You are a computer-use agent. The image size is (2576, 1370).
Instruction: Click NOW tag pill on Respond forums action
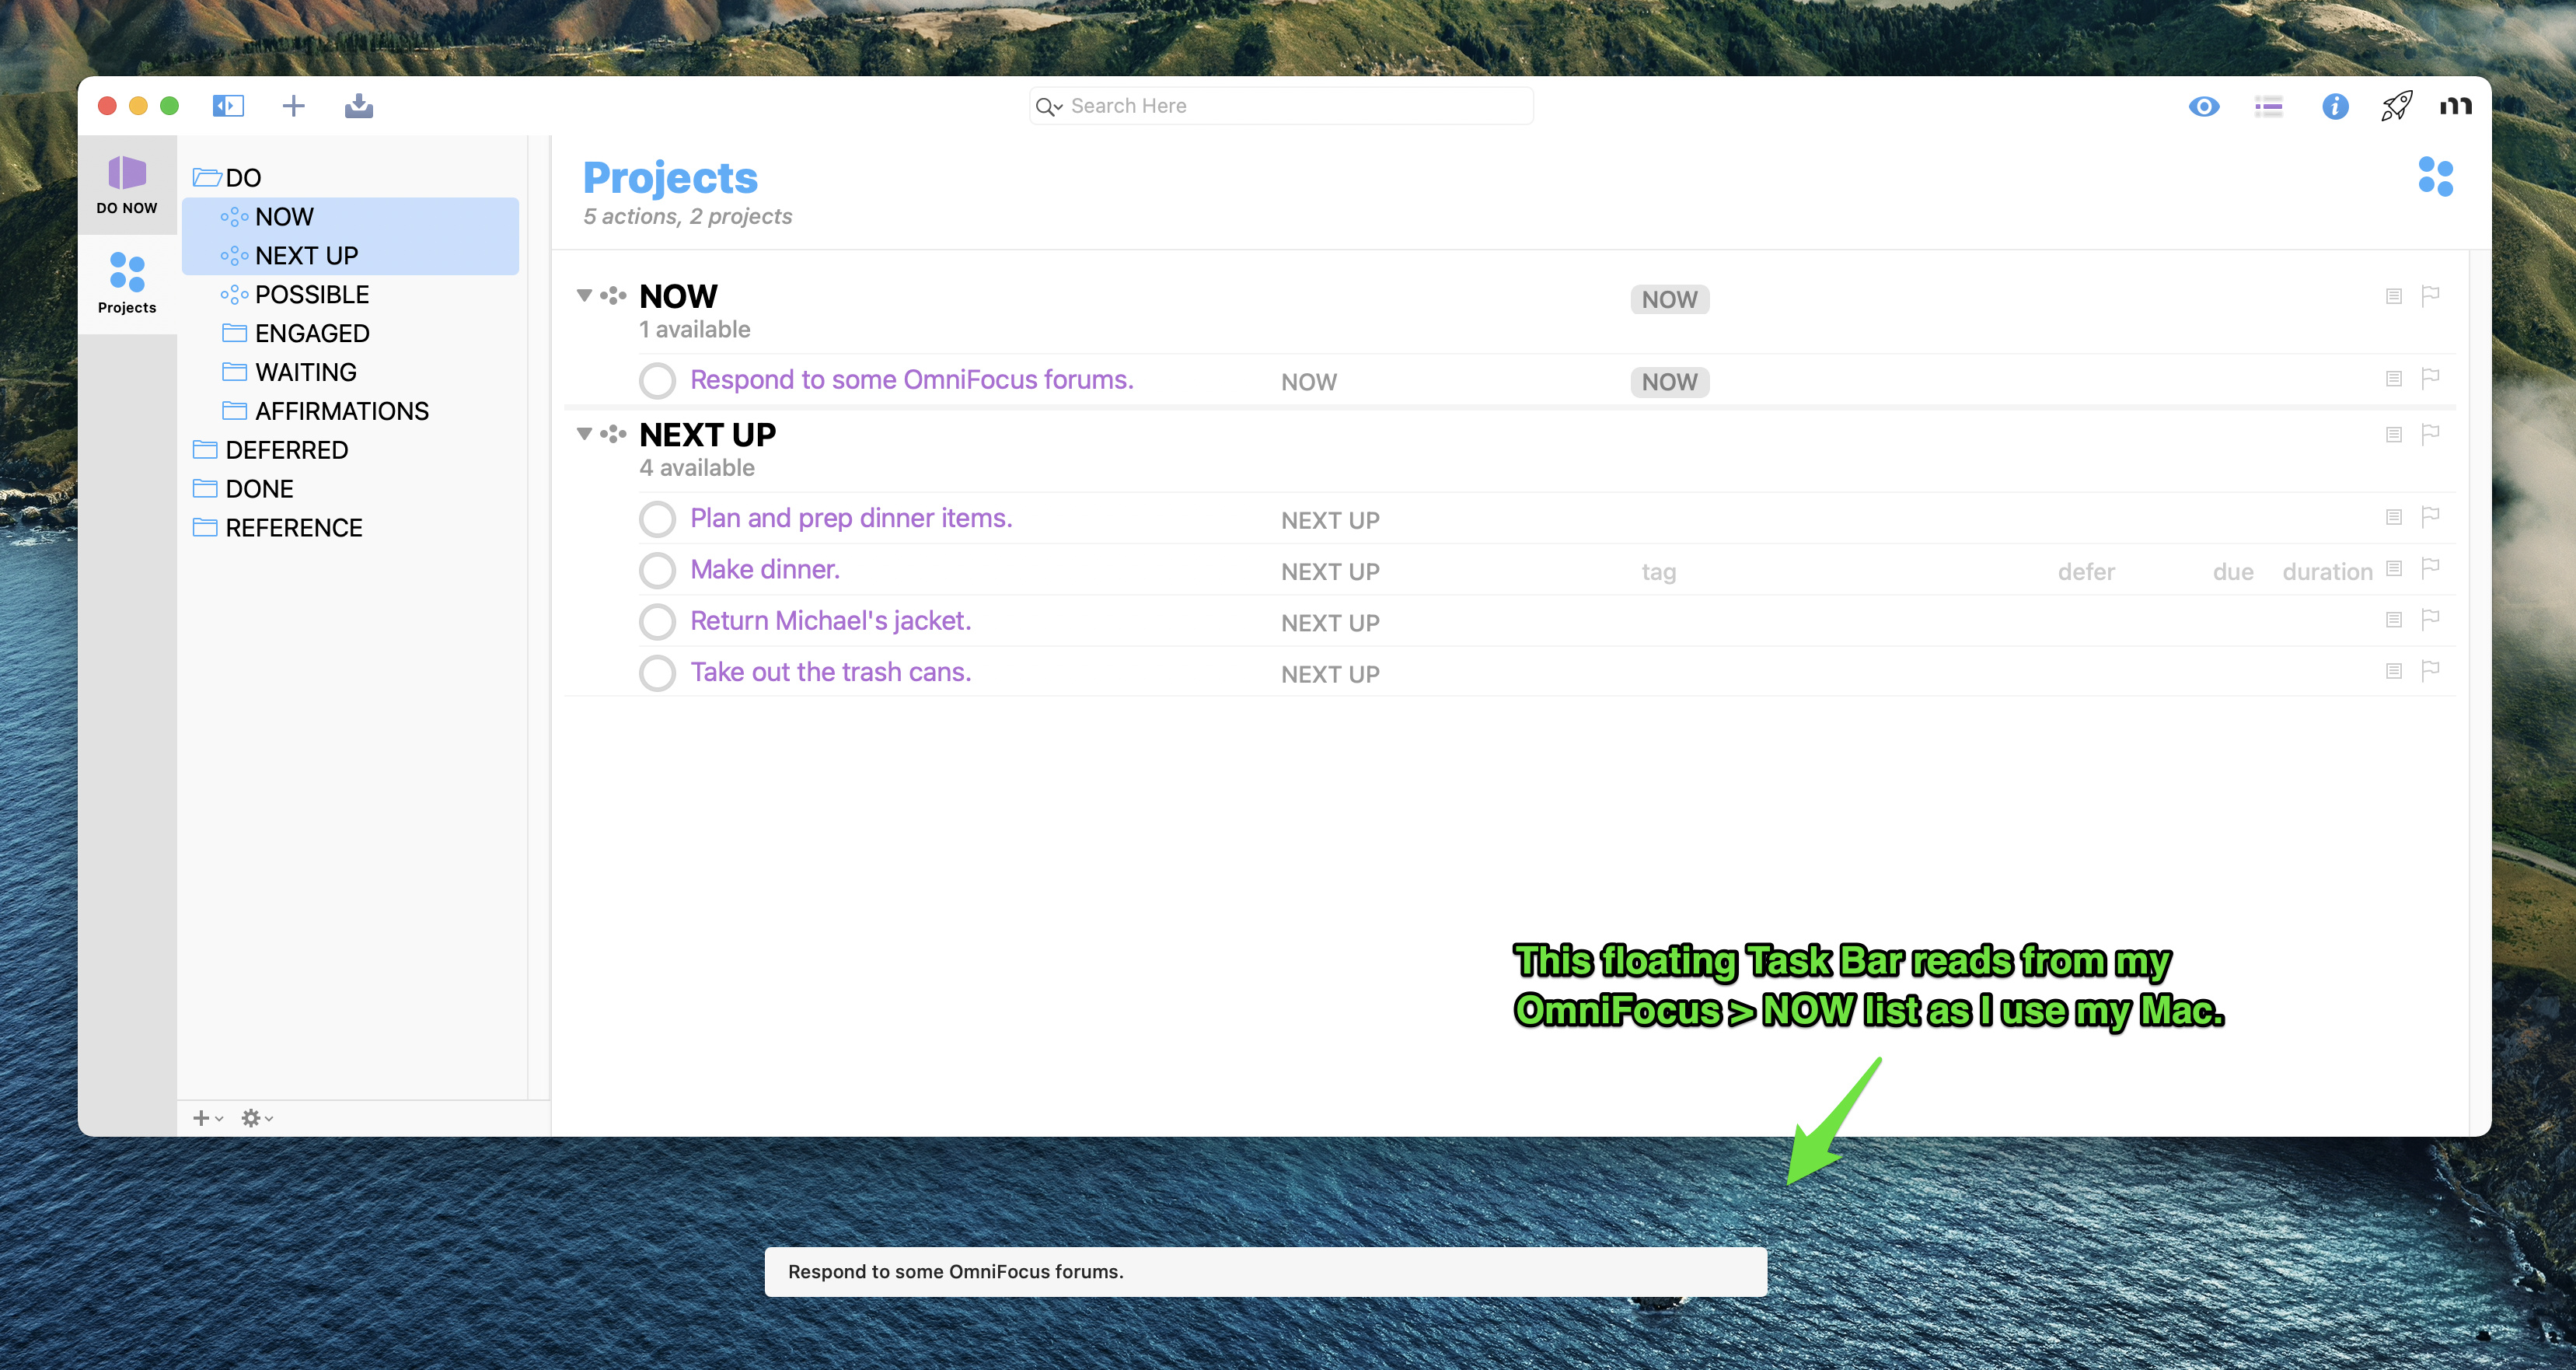click(1670, 383)
